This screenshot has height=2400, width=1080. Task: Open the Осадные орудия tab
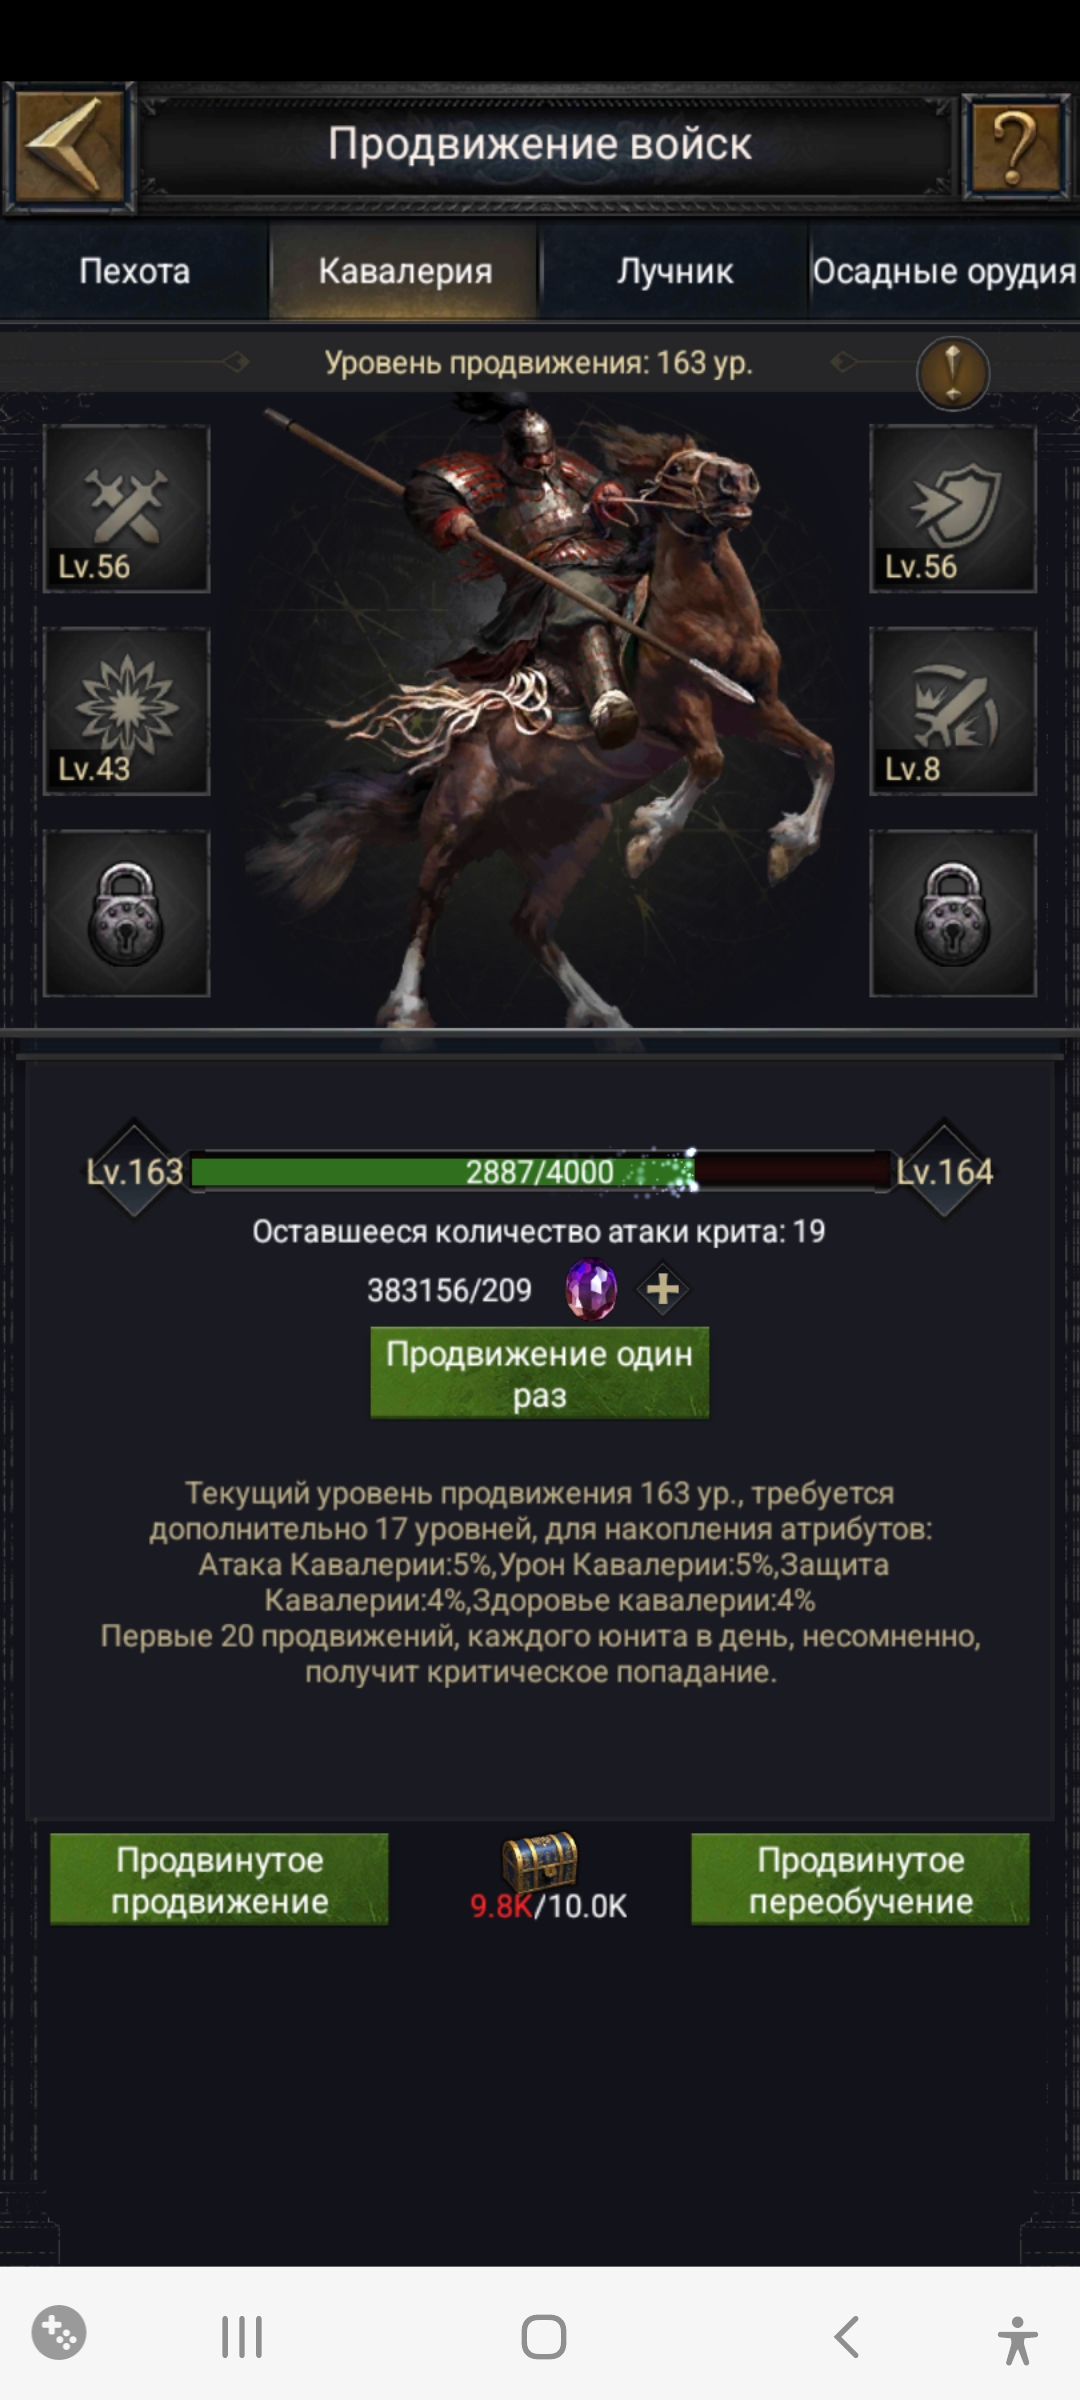(944, 271)
